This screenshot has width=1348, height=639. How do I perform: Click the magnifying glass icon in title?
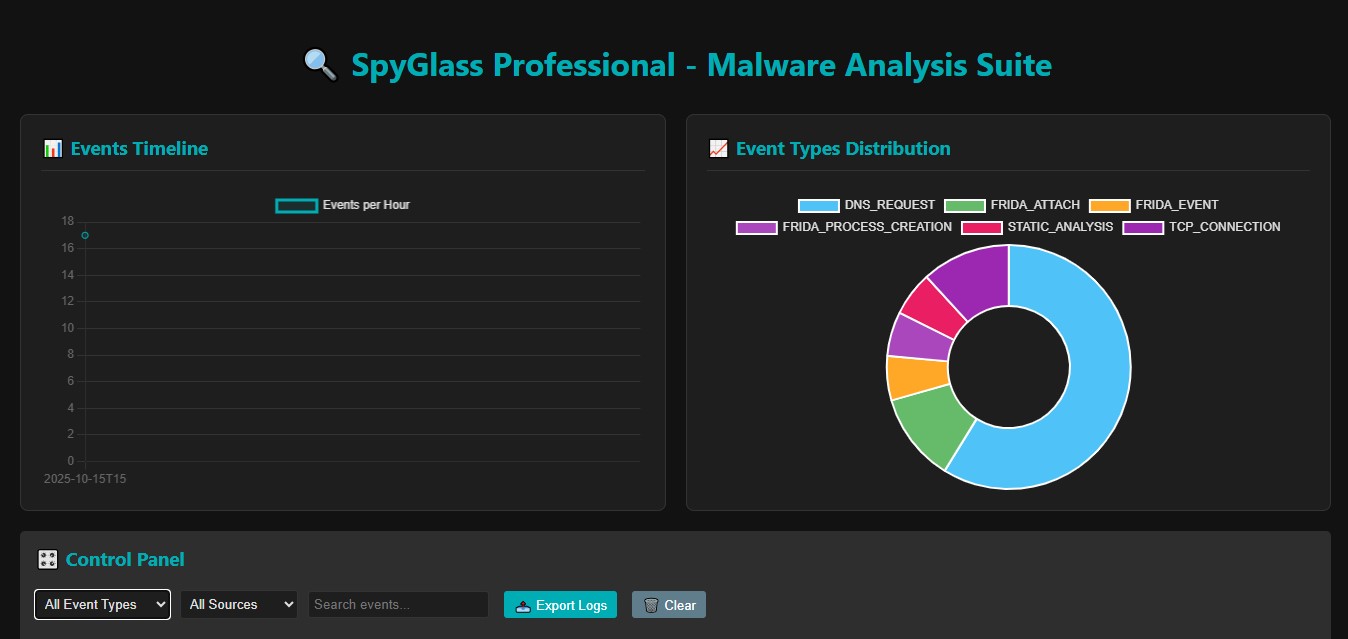coord(320,66)
